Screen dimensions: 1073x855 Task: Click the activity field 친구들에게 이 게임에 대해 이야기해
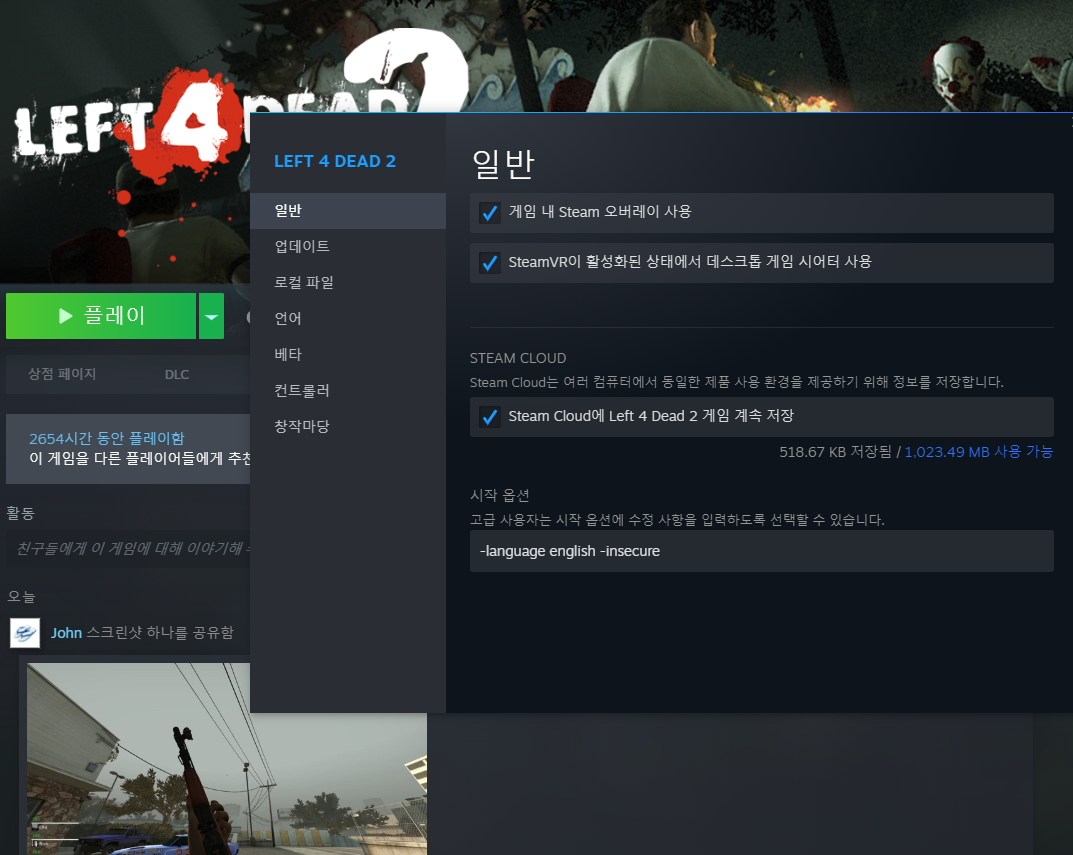coord(128,548)
